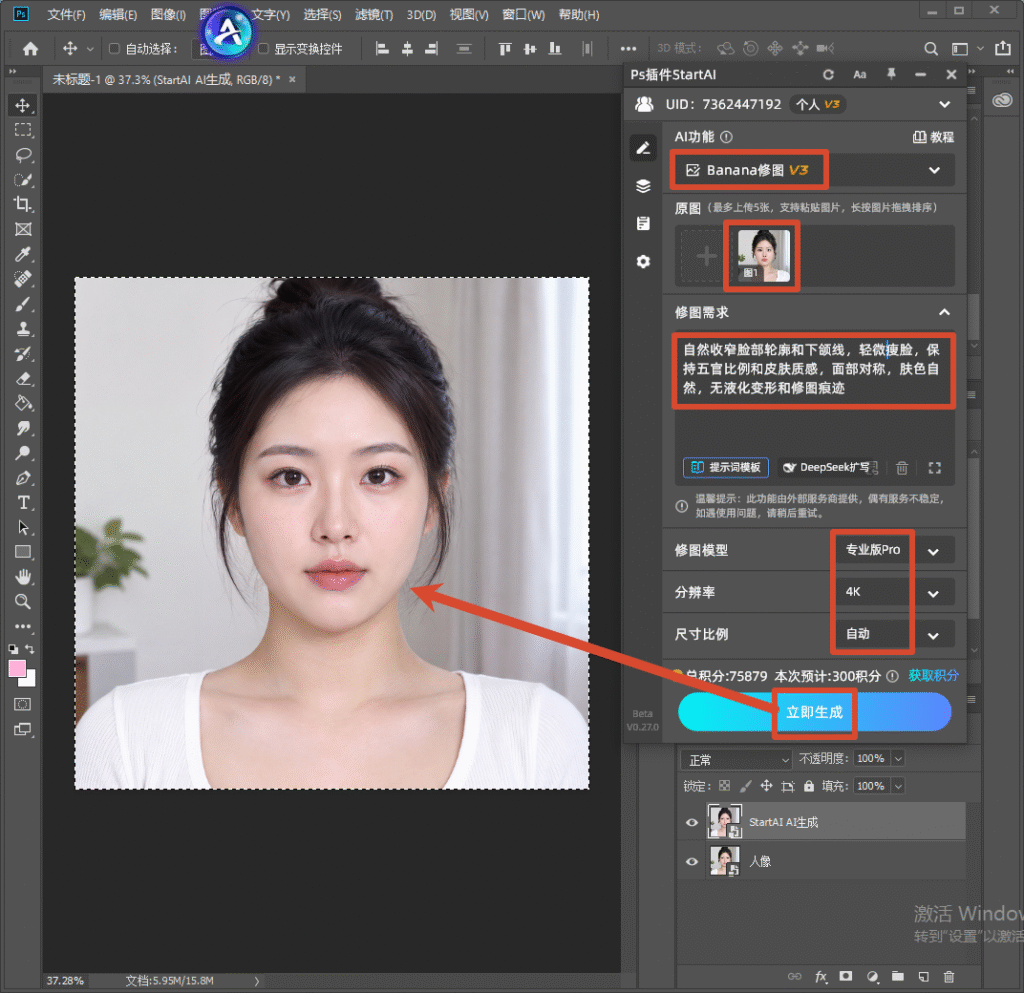Select the Hand tool

(23, 576)
